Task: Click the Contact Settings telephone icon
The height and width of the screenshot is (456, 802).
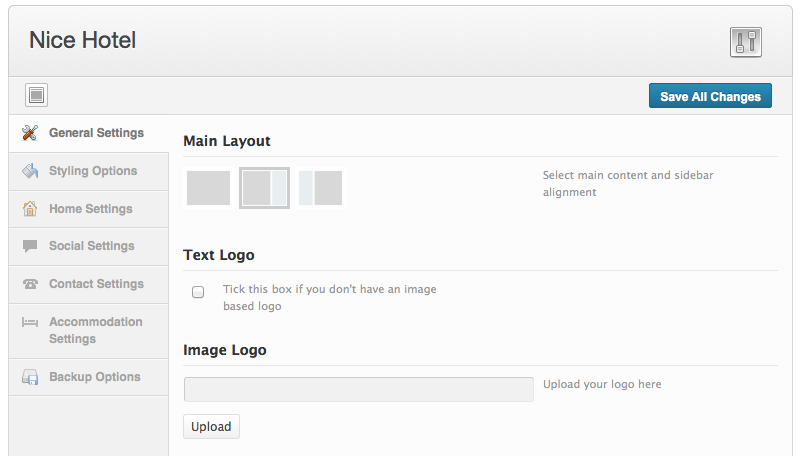Action: [x=30, y=284]
